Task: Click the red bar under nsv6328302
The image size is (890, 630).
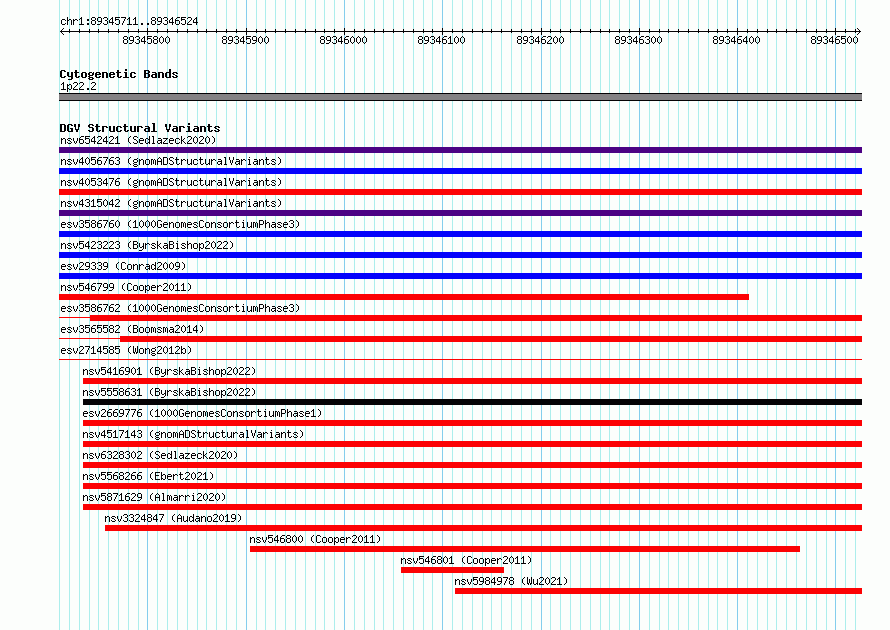Action: click(x=472, y=465)
